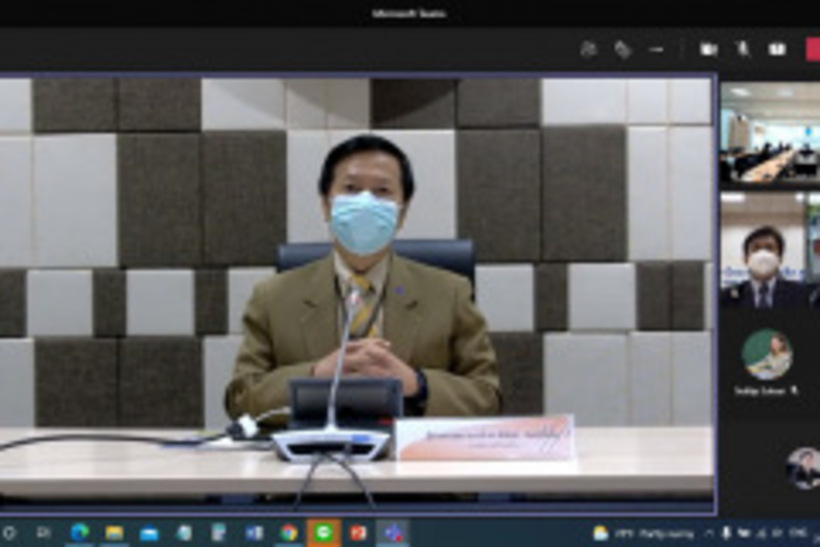This screenshot has width=820, height=547.
Task: Toggle the Teams microphone mute button
Action: 743,49
